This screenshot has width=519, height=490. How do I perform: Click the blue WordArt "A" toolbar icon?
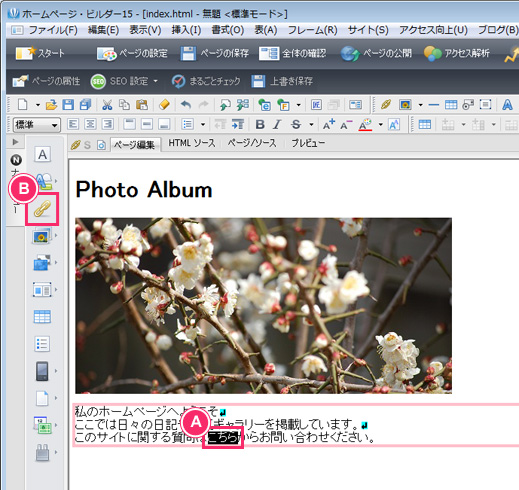pyautogui.click(x=507, y=105)
